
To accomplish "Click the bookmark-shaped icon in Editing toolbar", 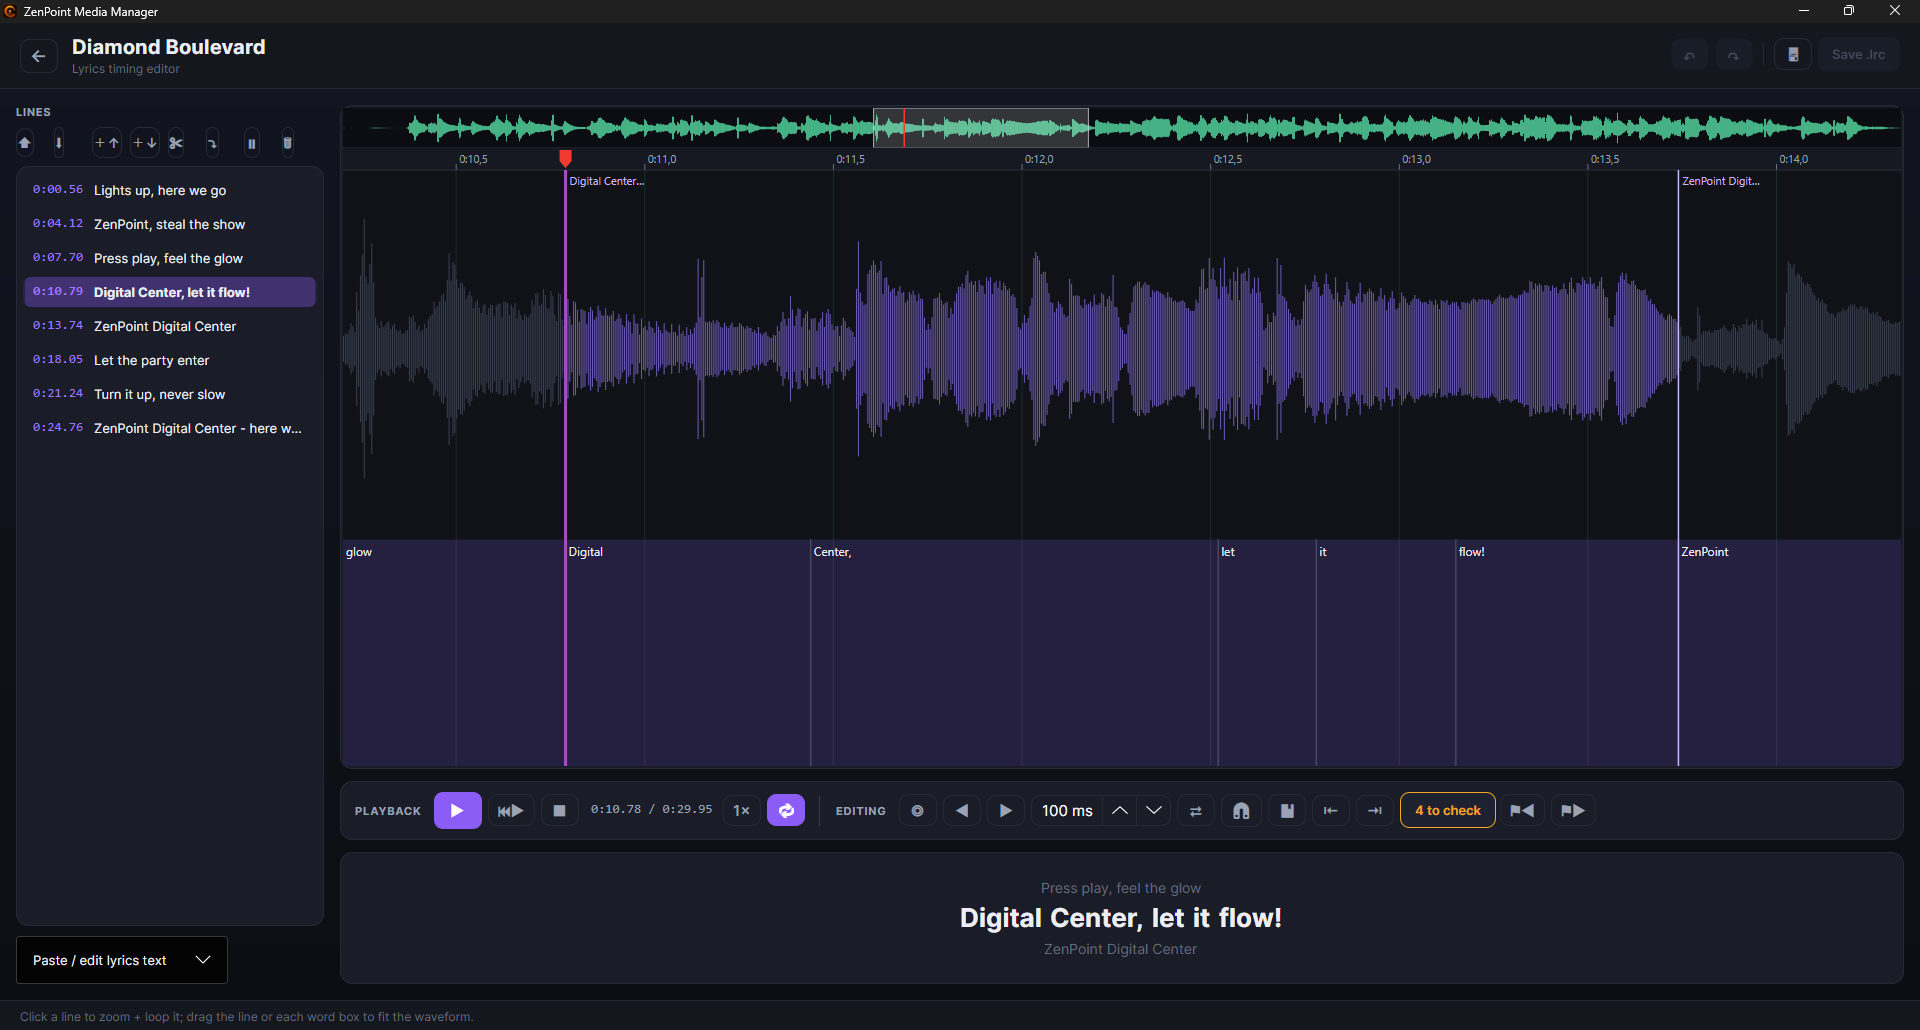I will (1287, 810).
